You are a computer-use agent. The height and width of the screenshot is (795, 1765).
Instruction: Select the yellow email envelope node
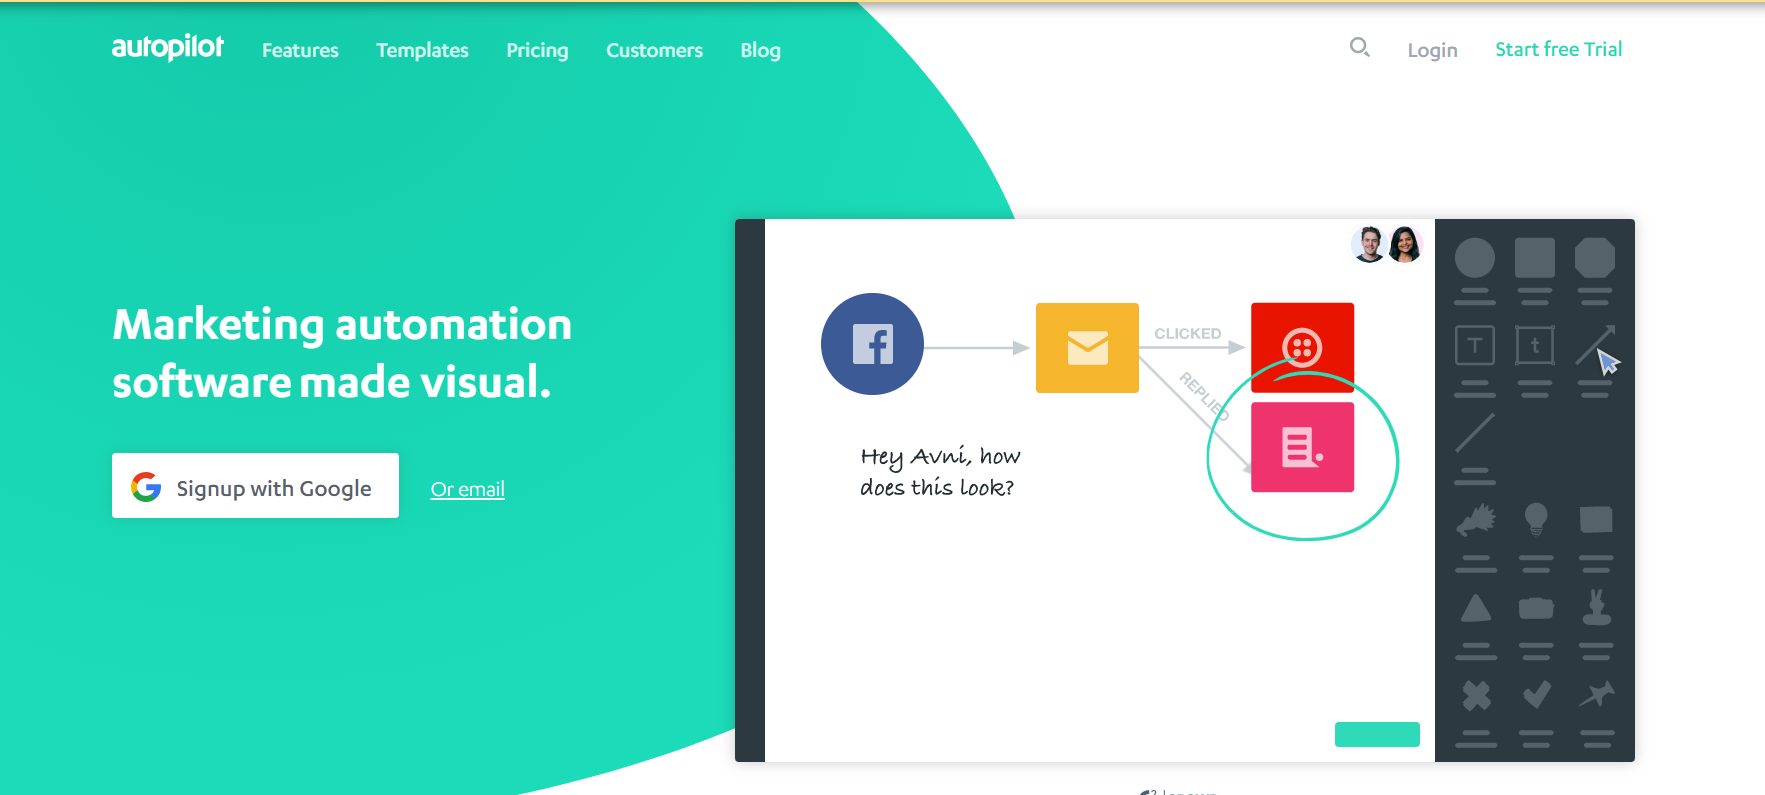coord(1087,348)
